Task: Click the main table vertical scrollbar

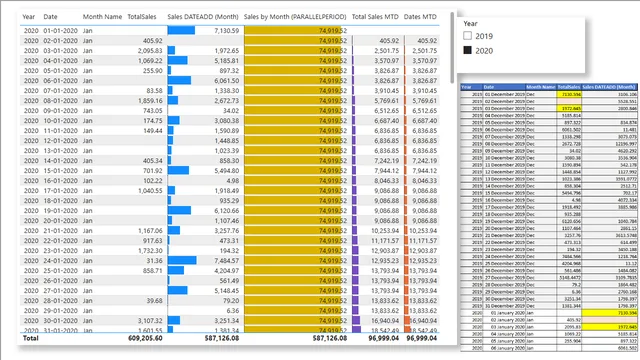Action: point(452,47)
